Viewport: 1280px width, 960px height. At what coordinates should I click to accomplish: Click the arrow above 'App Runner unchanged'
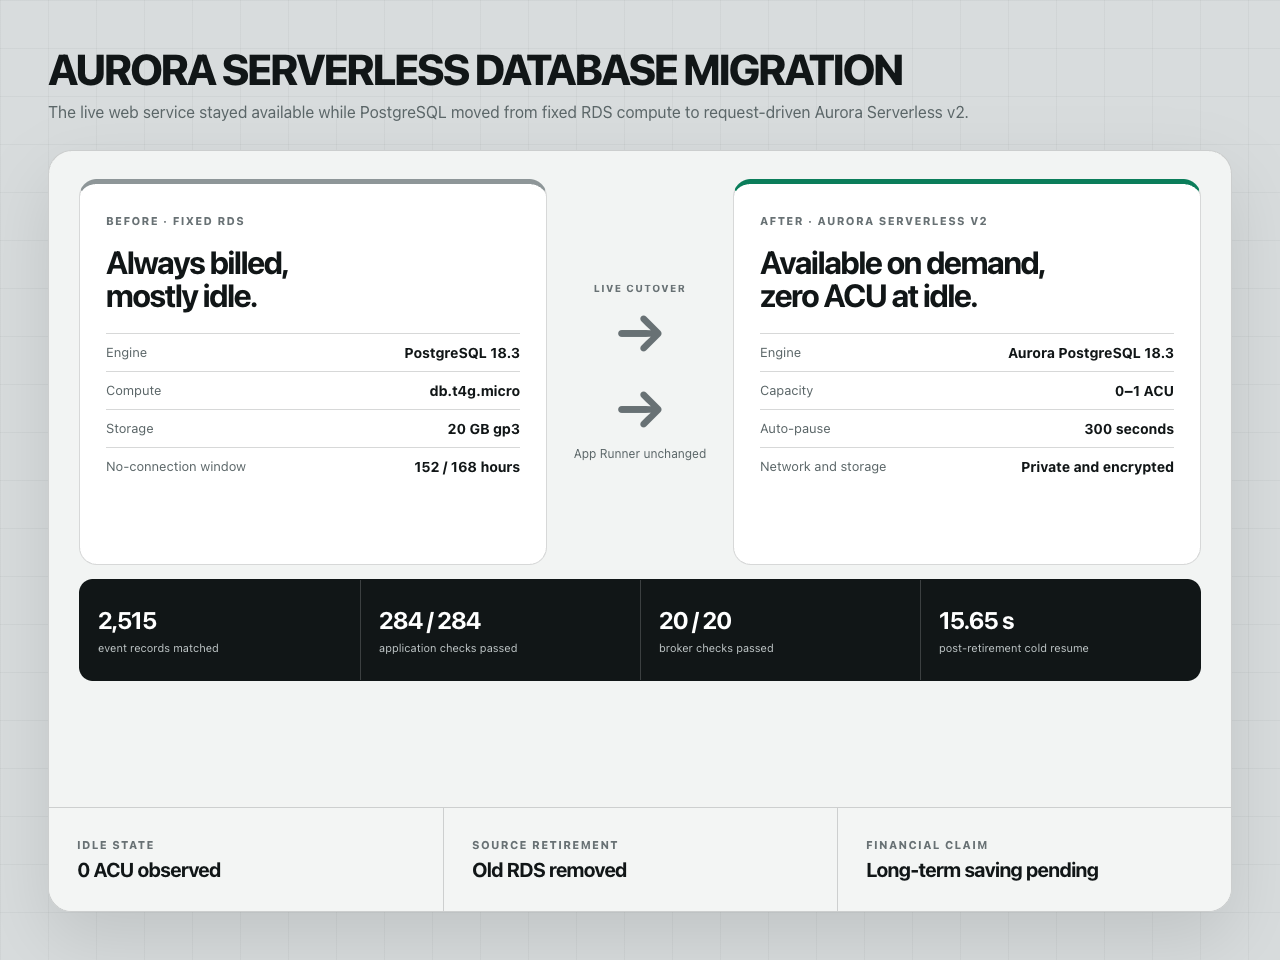640,409
